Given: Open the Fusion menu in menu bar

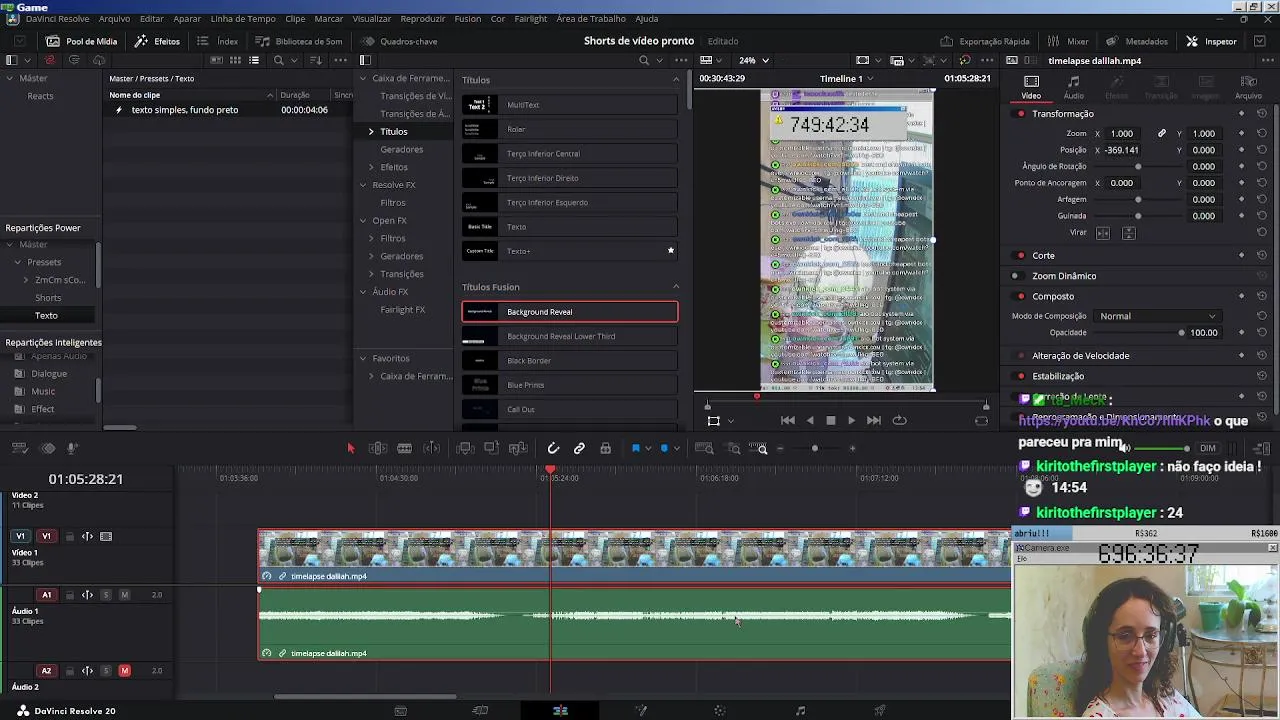Looking at the screenshot, I should [x=467, y=19].
